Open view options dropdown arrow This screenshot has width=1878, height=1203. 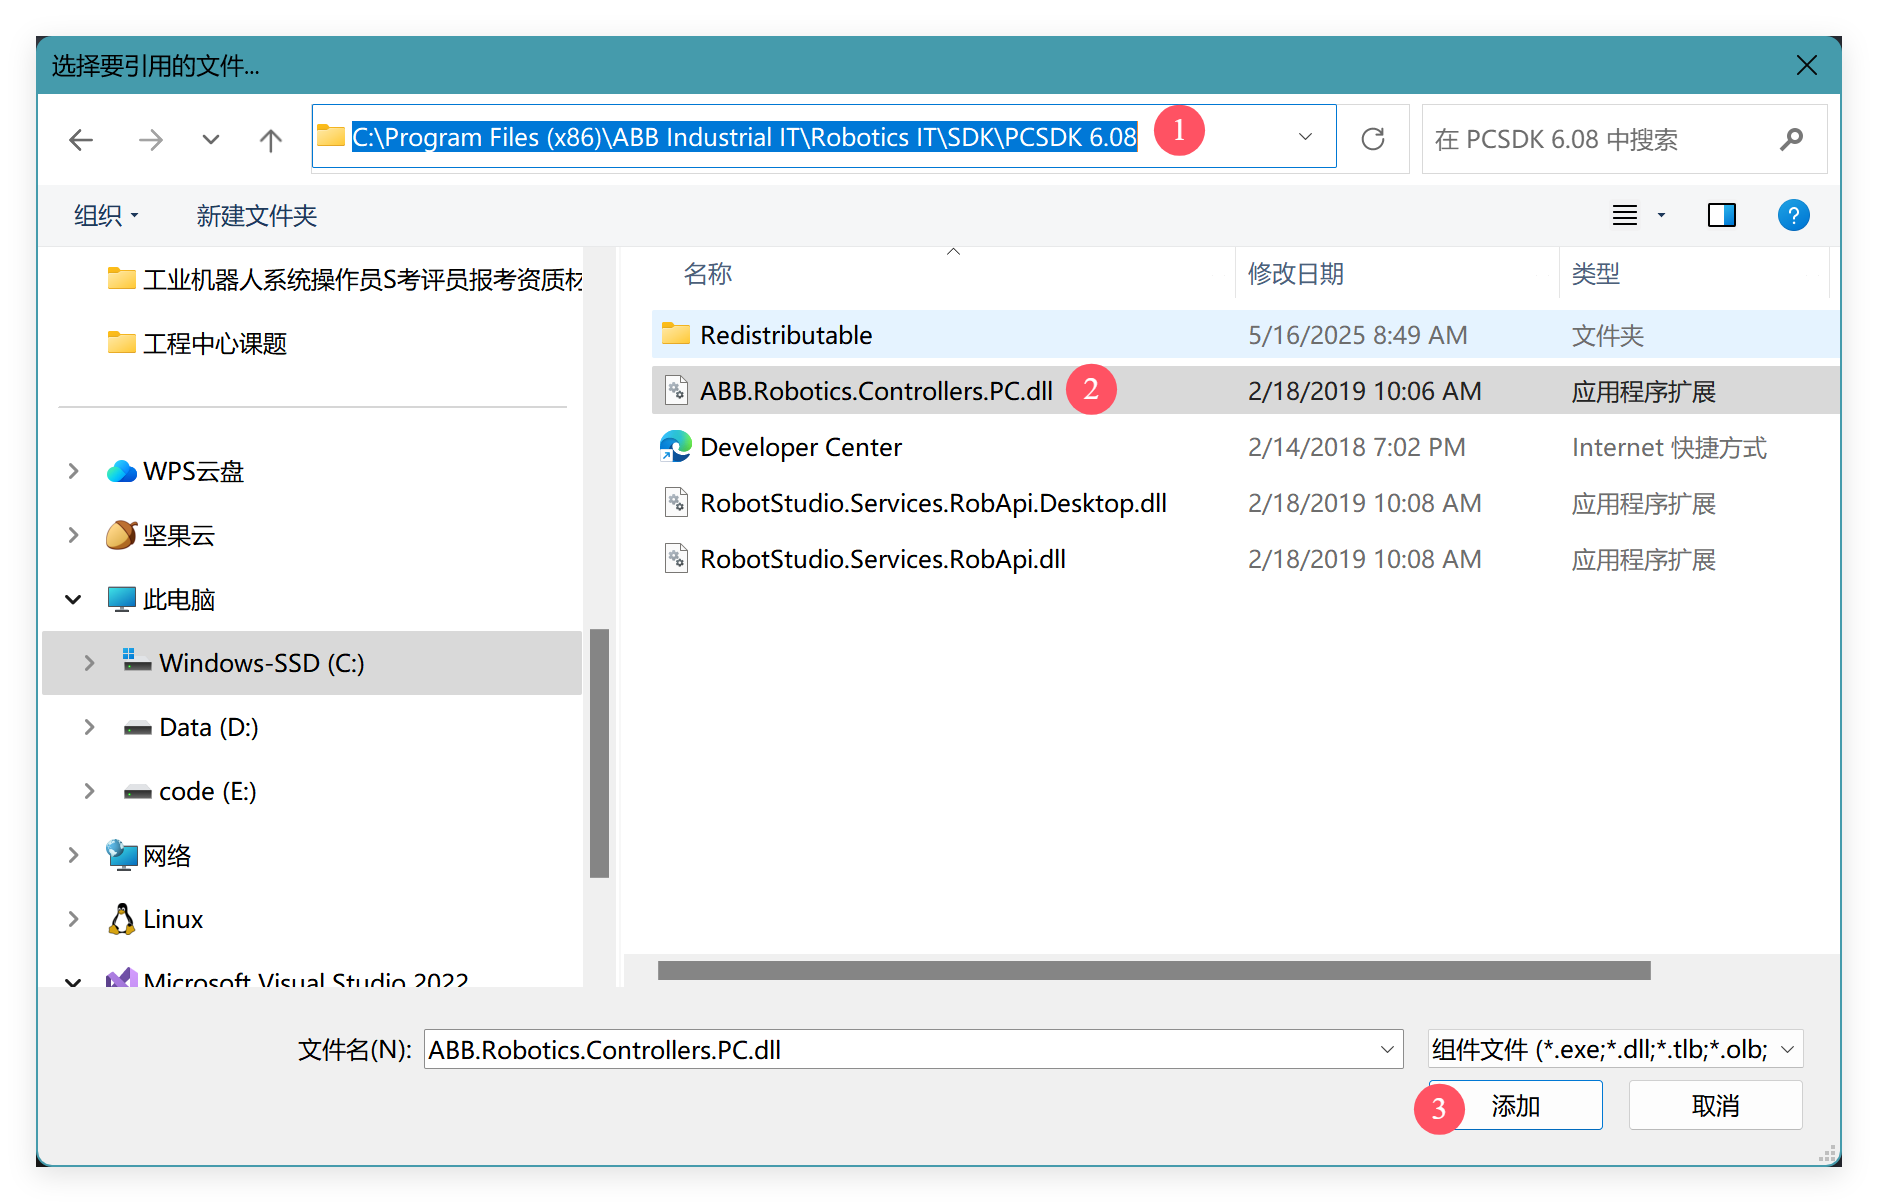pos(1661,215)
